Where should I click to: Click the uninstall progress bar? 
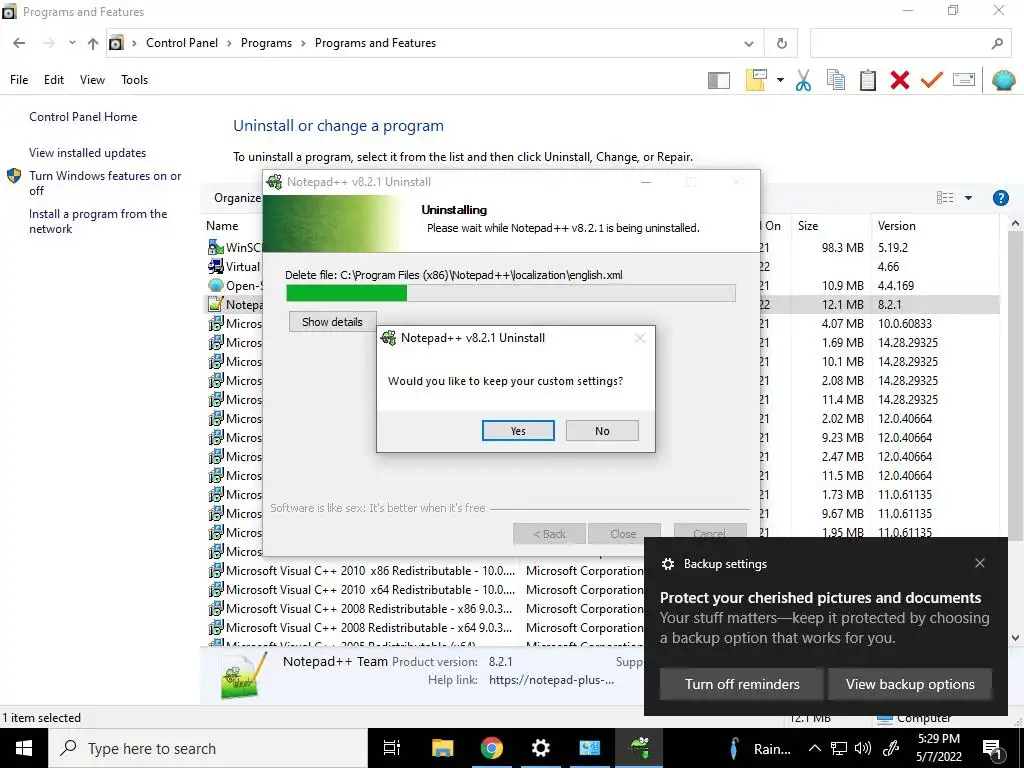(511, 293)
